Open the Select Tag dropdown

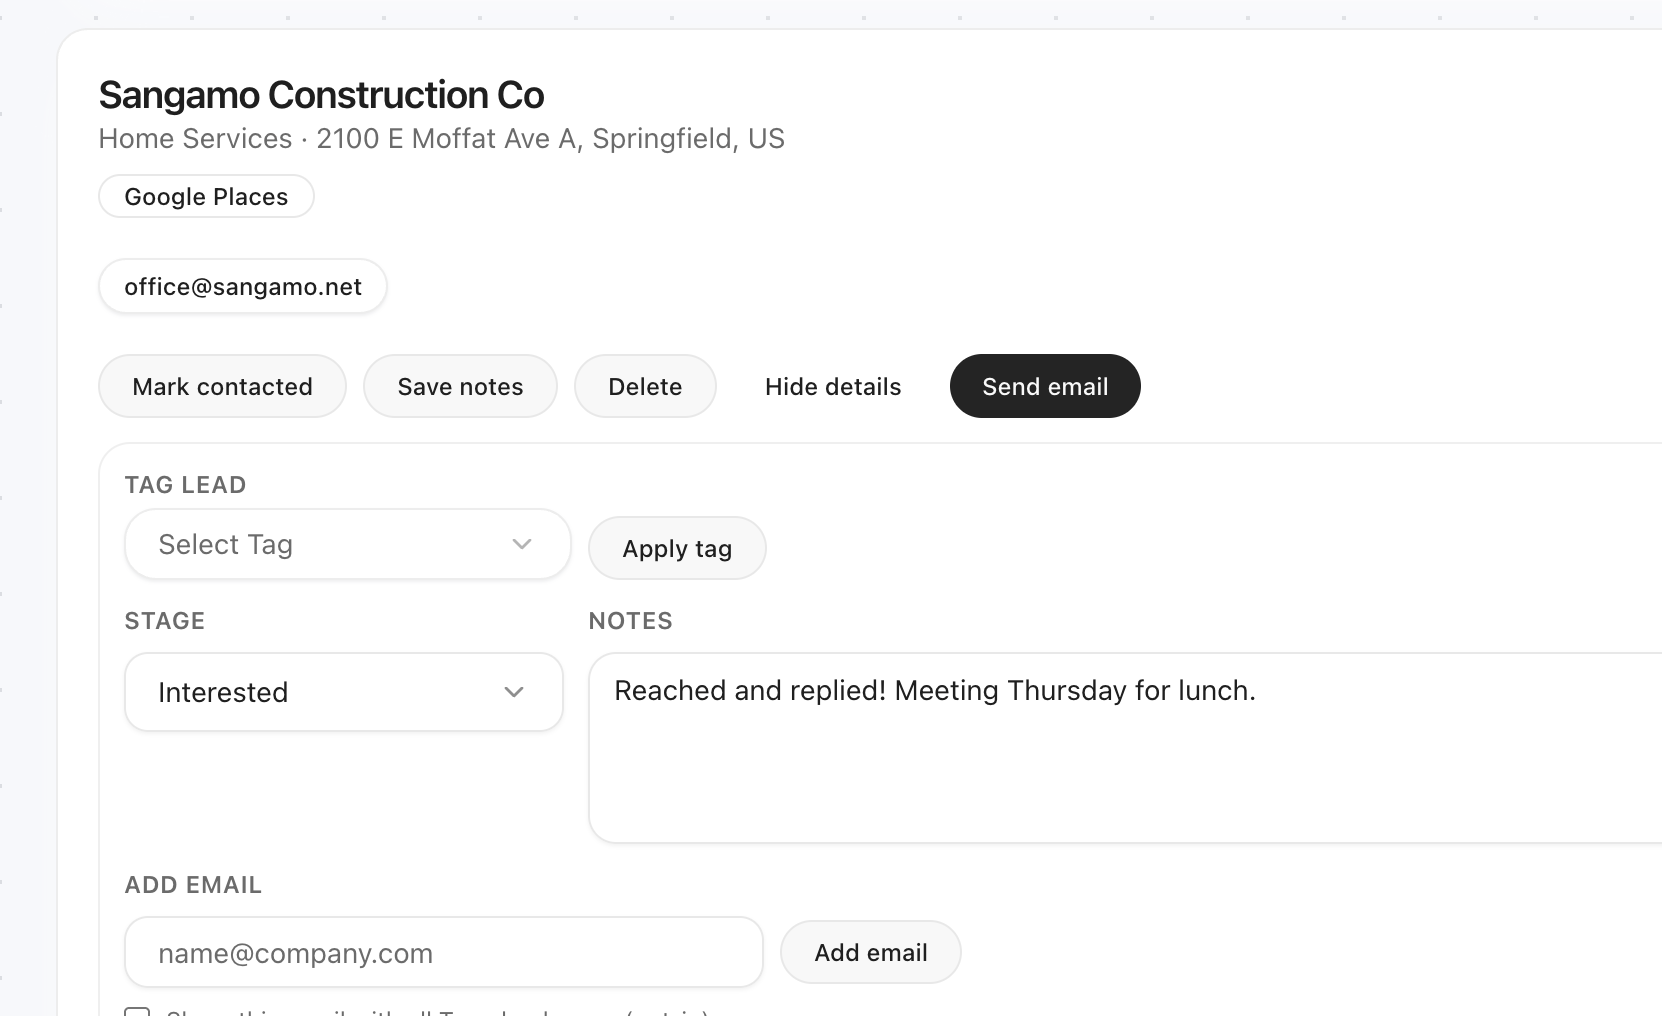tap(347, 544)
